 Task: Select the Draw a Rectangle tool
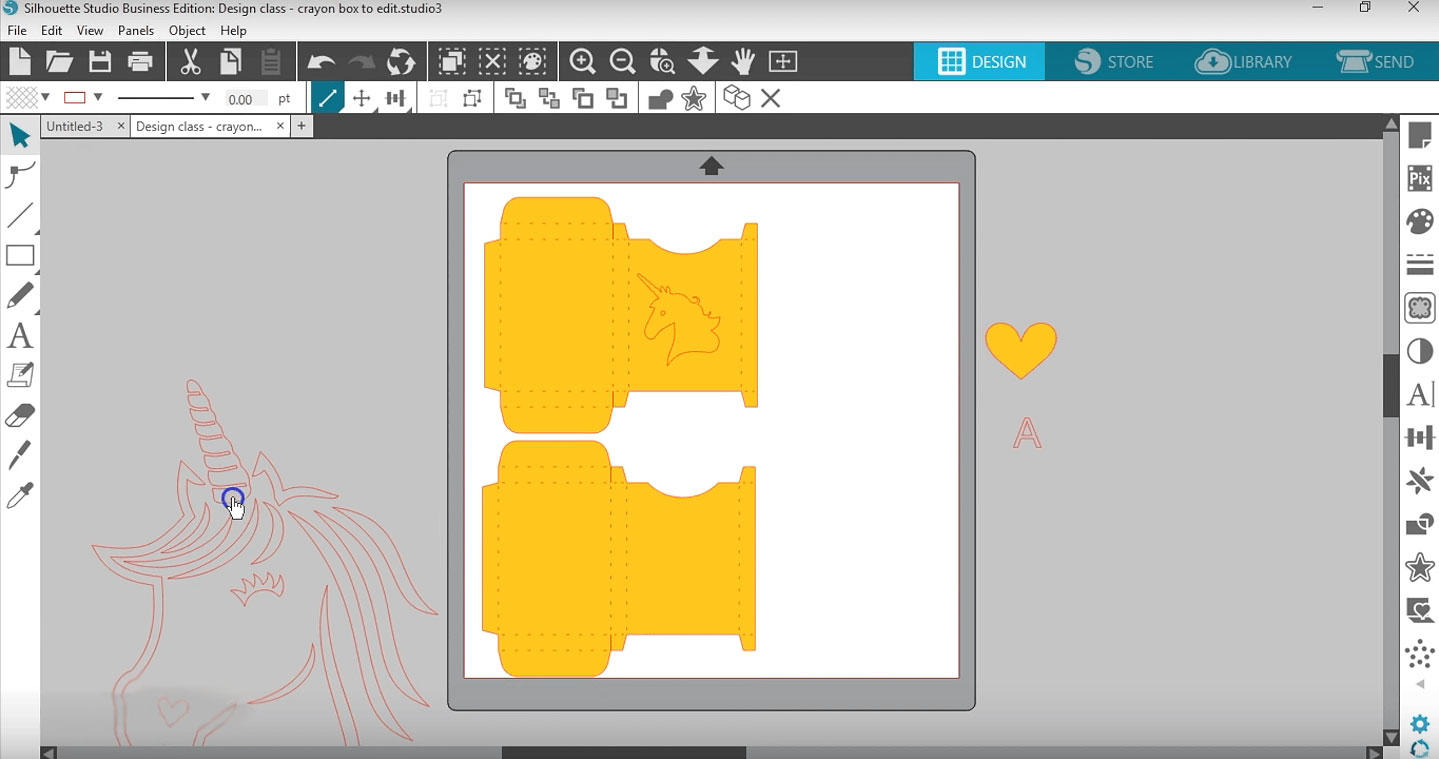[x=20, y=256]
